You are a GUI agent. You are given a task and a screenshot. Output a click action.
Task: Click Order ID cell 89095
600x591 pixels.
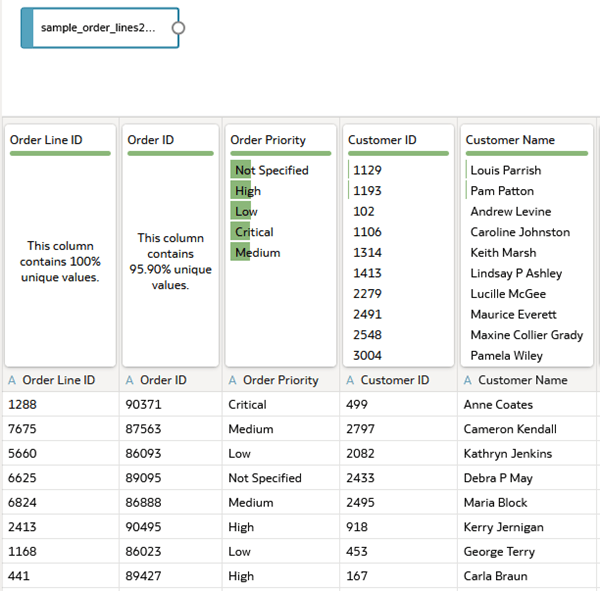click(171, 478)
